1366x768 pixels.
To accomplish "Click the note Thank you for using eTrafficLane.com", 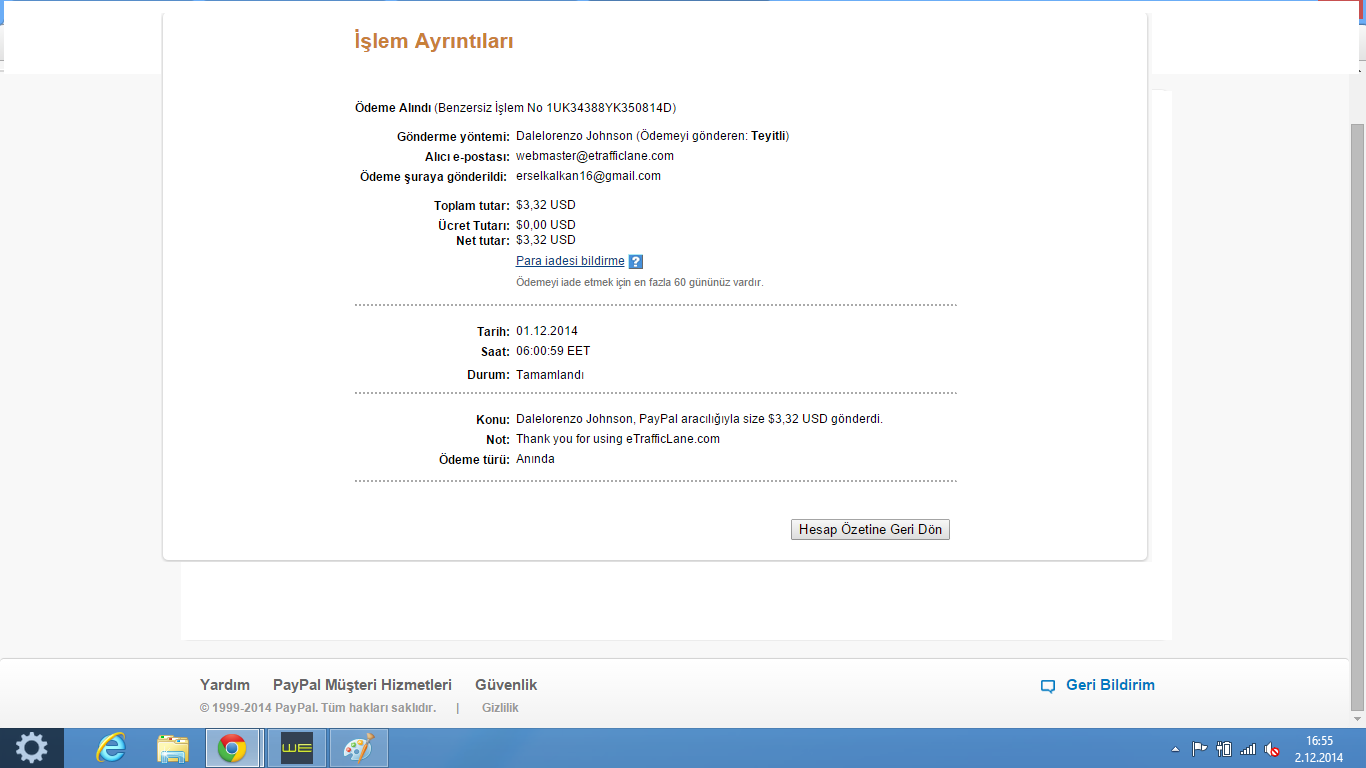I will (618, 439).
